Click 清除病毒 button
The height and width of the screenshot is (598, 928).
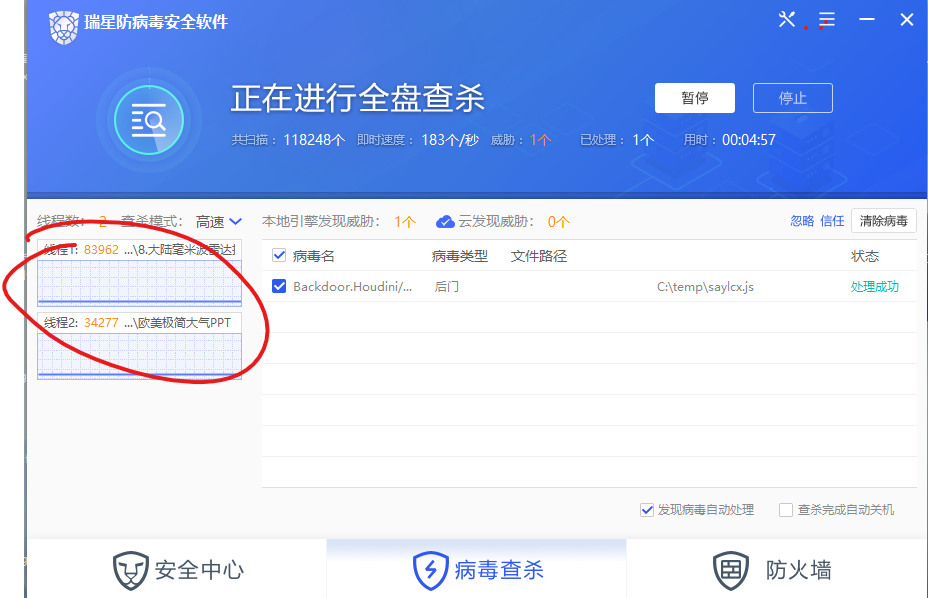point(884,221)
